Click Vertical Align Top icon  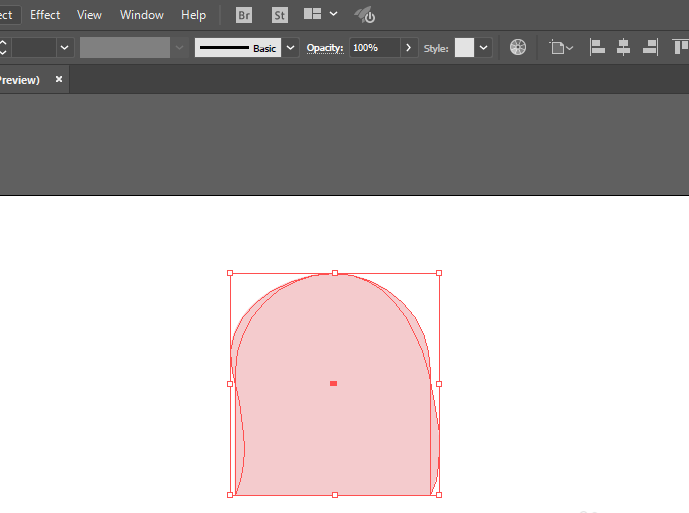(x=680, y=47)
